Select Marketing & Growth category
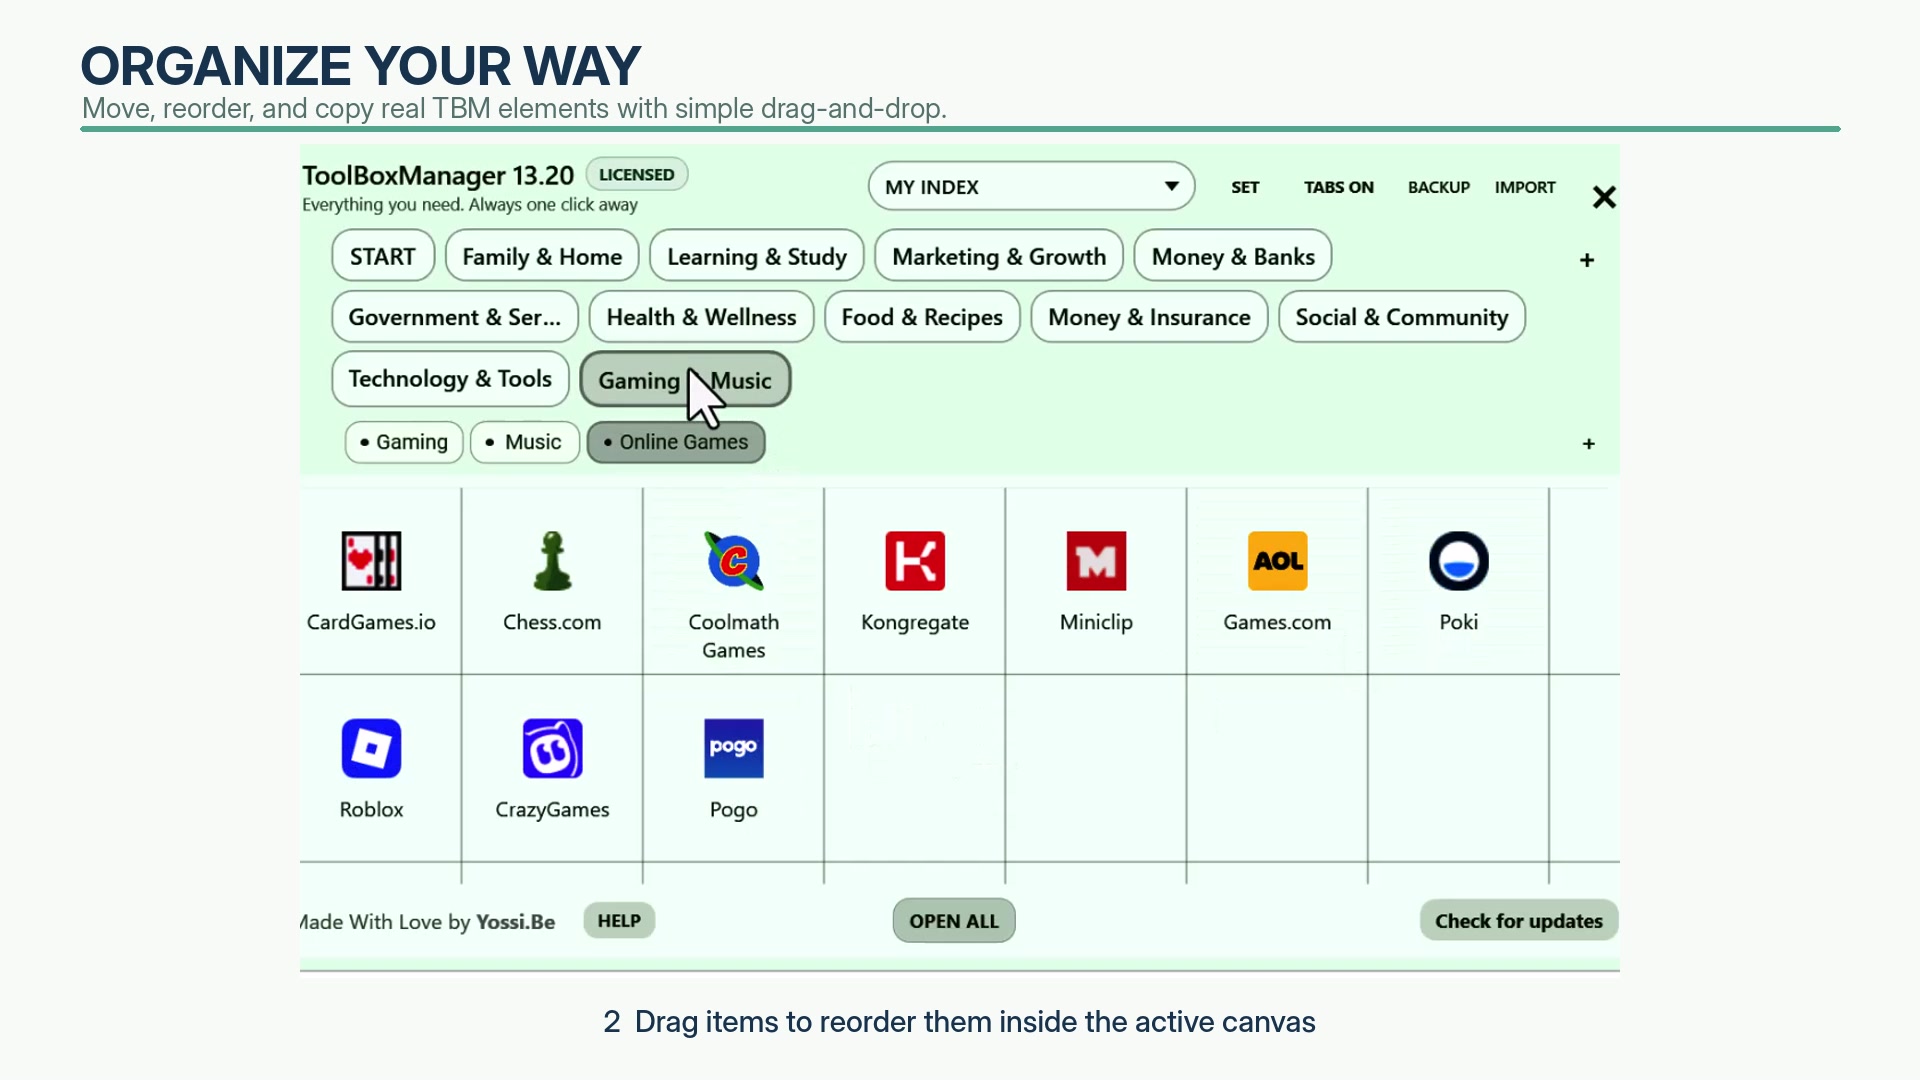Viewport: 1920px width, 1080px height. click(999, 256)
